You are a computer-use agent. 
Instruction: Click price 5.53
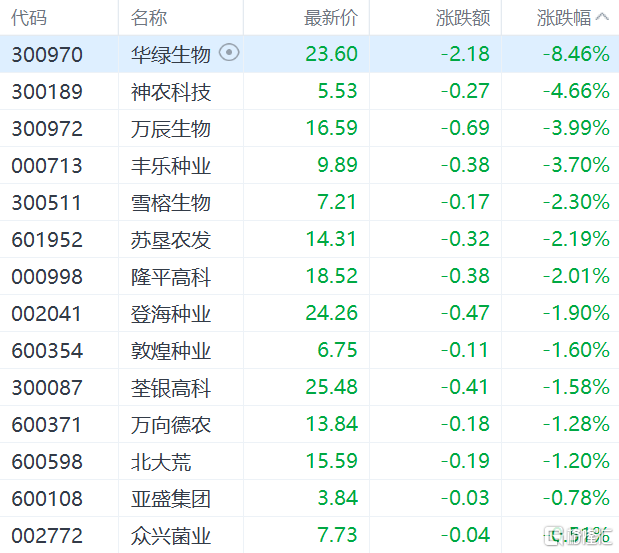click(337, 91)
